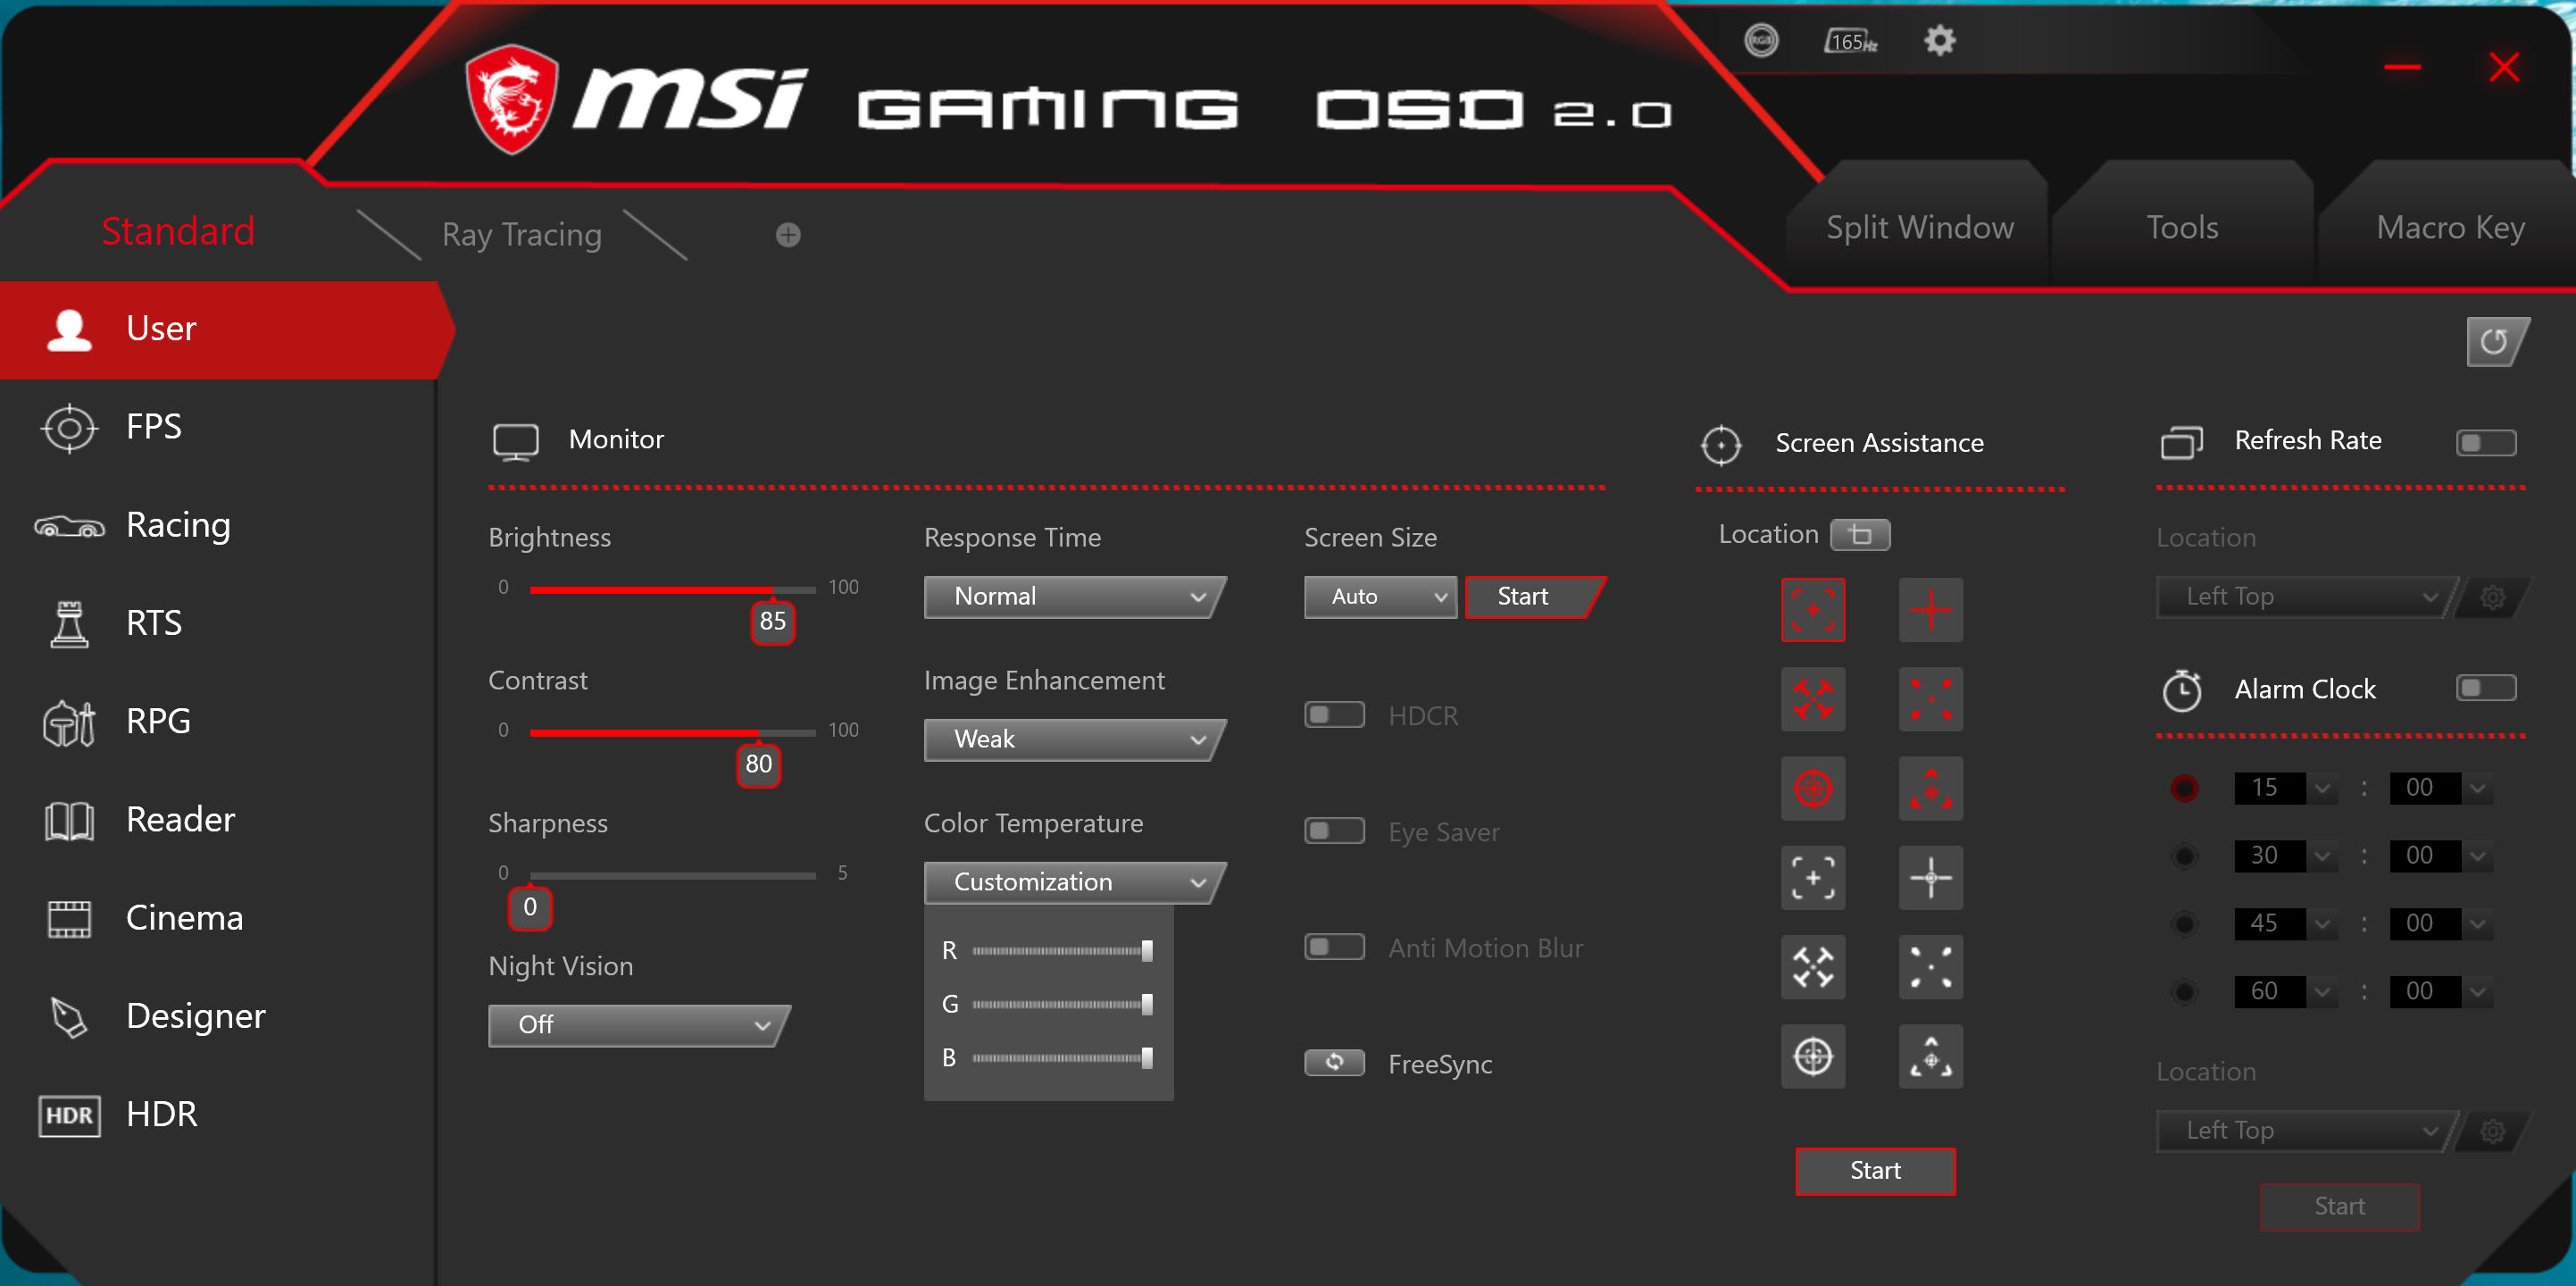Select the white bracket crosshair icon
Image resolution: width=2576 pixels, height=1286 pixels.
tap(1813, 878)
